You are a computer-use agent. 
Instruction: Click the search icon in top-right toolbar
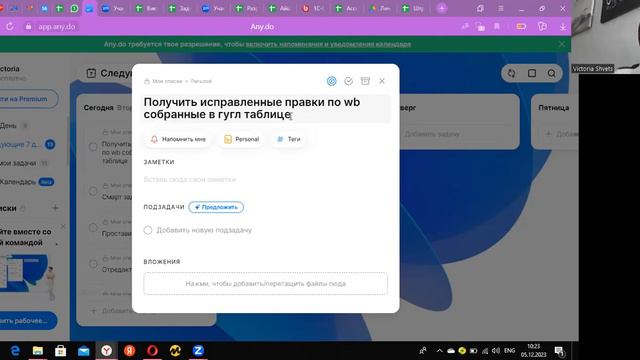[x=551, y=73]
